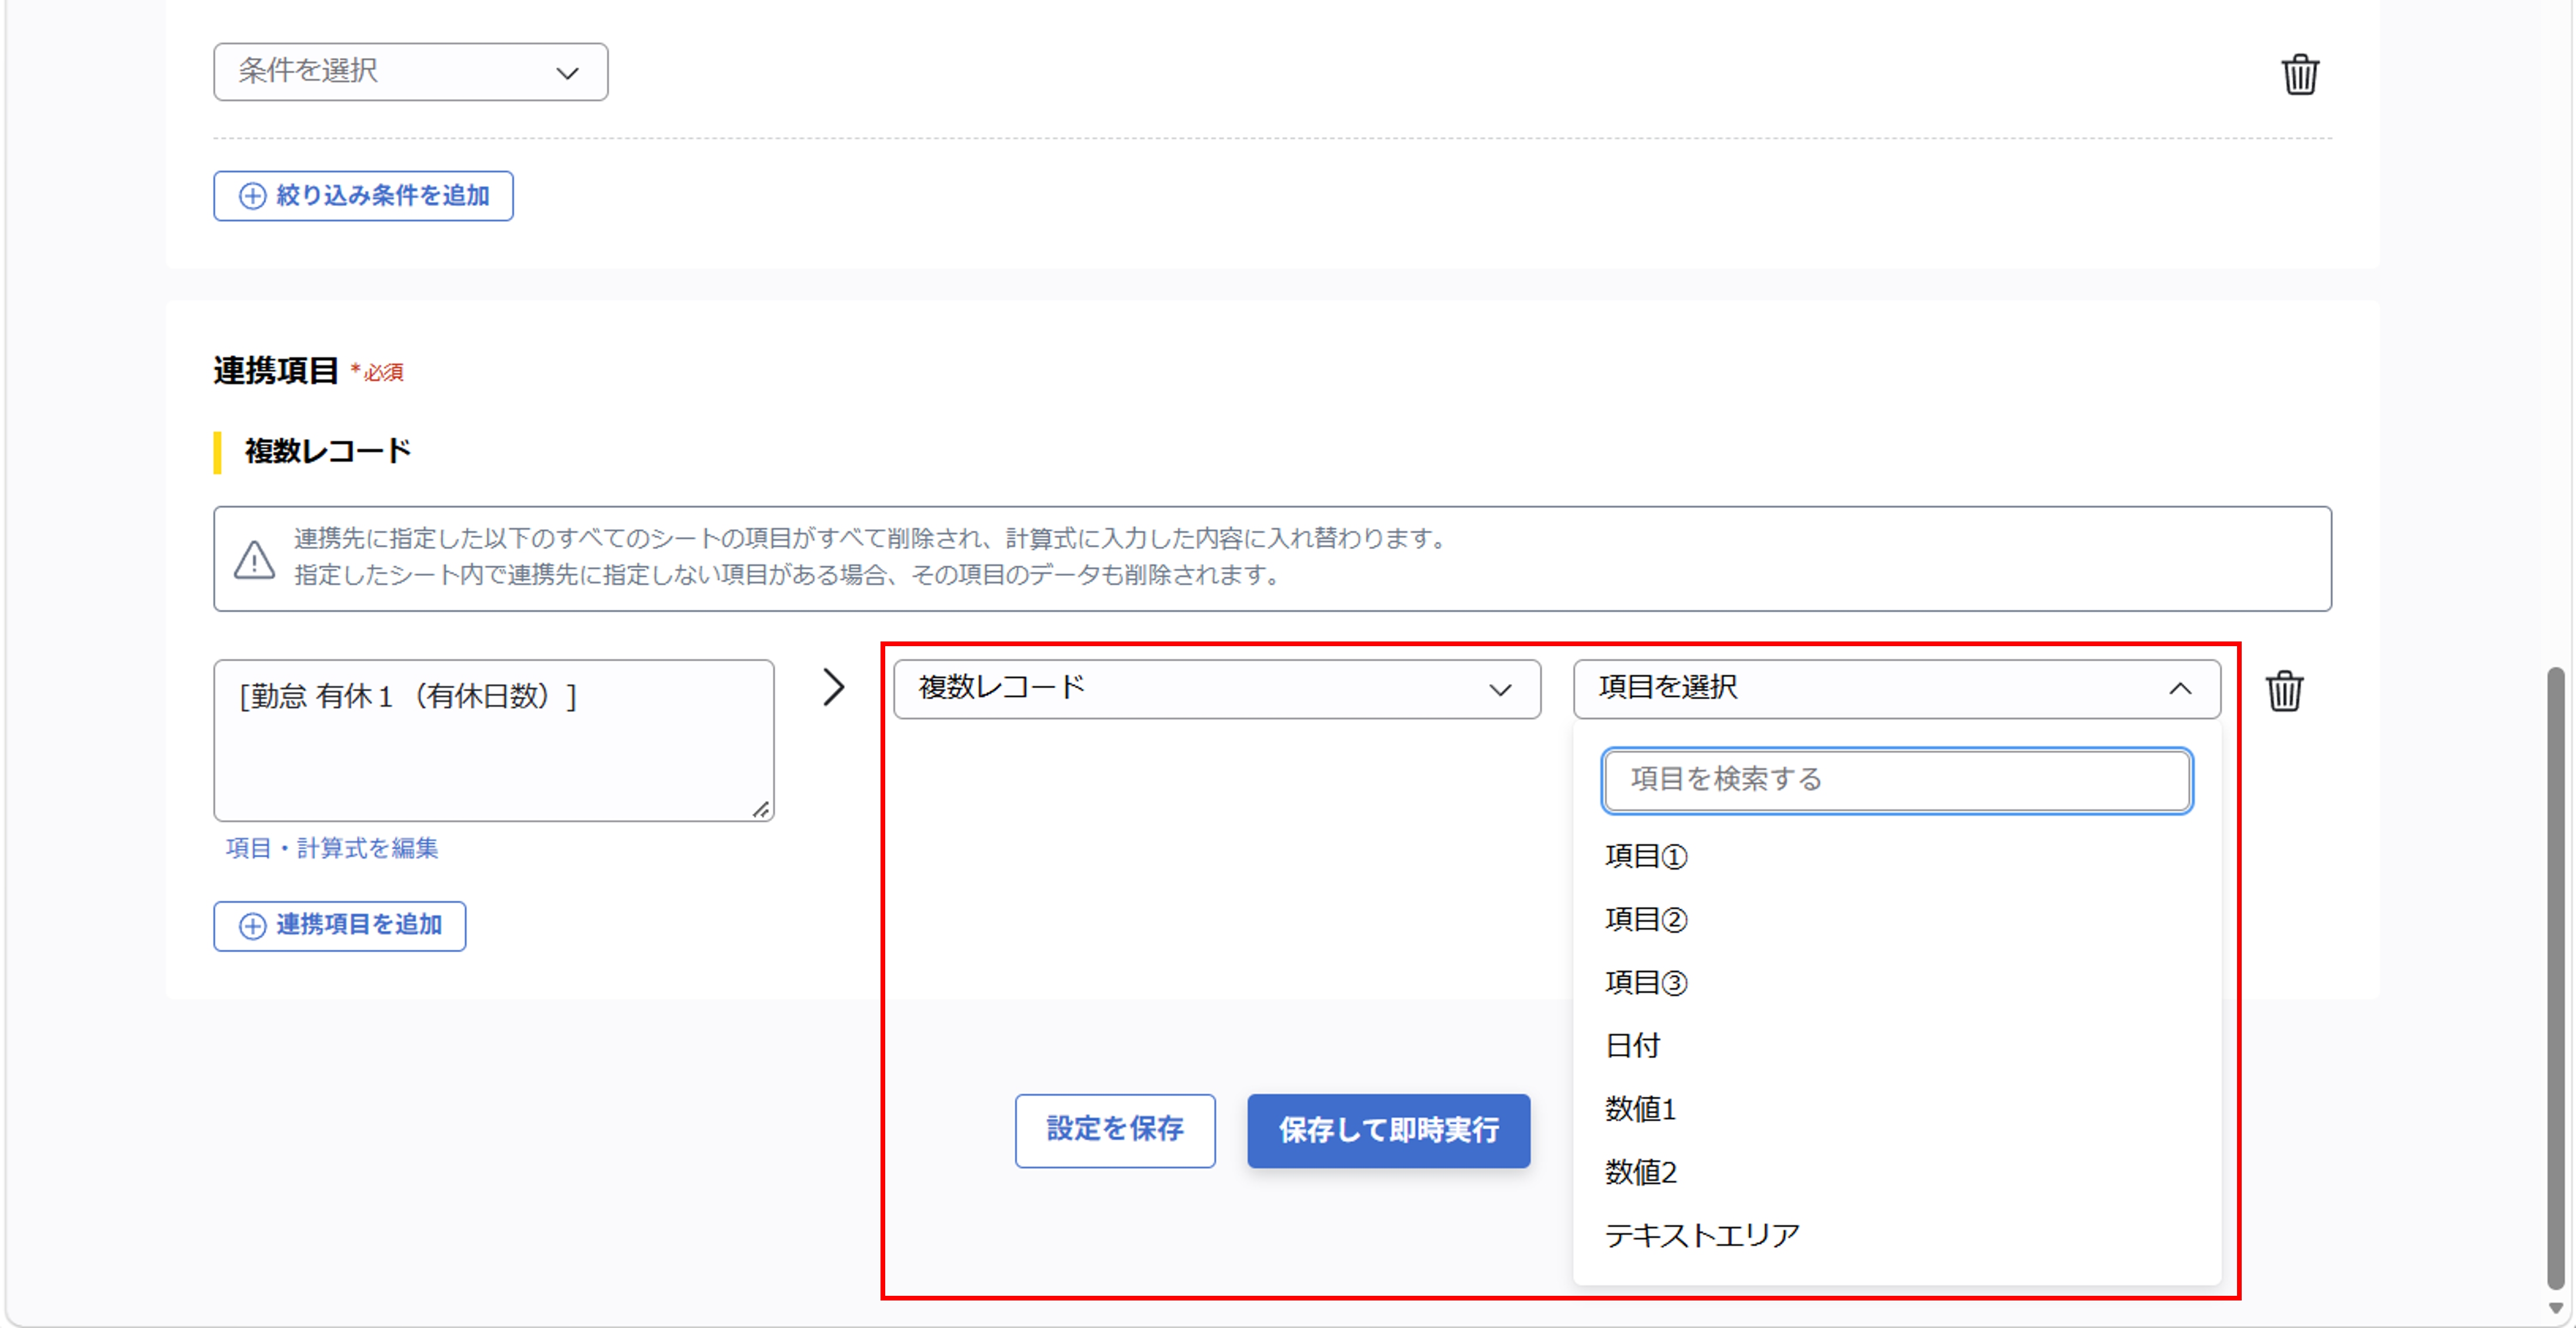Viewport: 2576px width, 1328px height.
Task: Click 保存して即時実行 button
Action: [1388, 1130]
